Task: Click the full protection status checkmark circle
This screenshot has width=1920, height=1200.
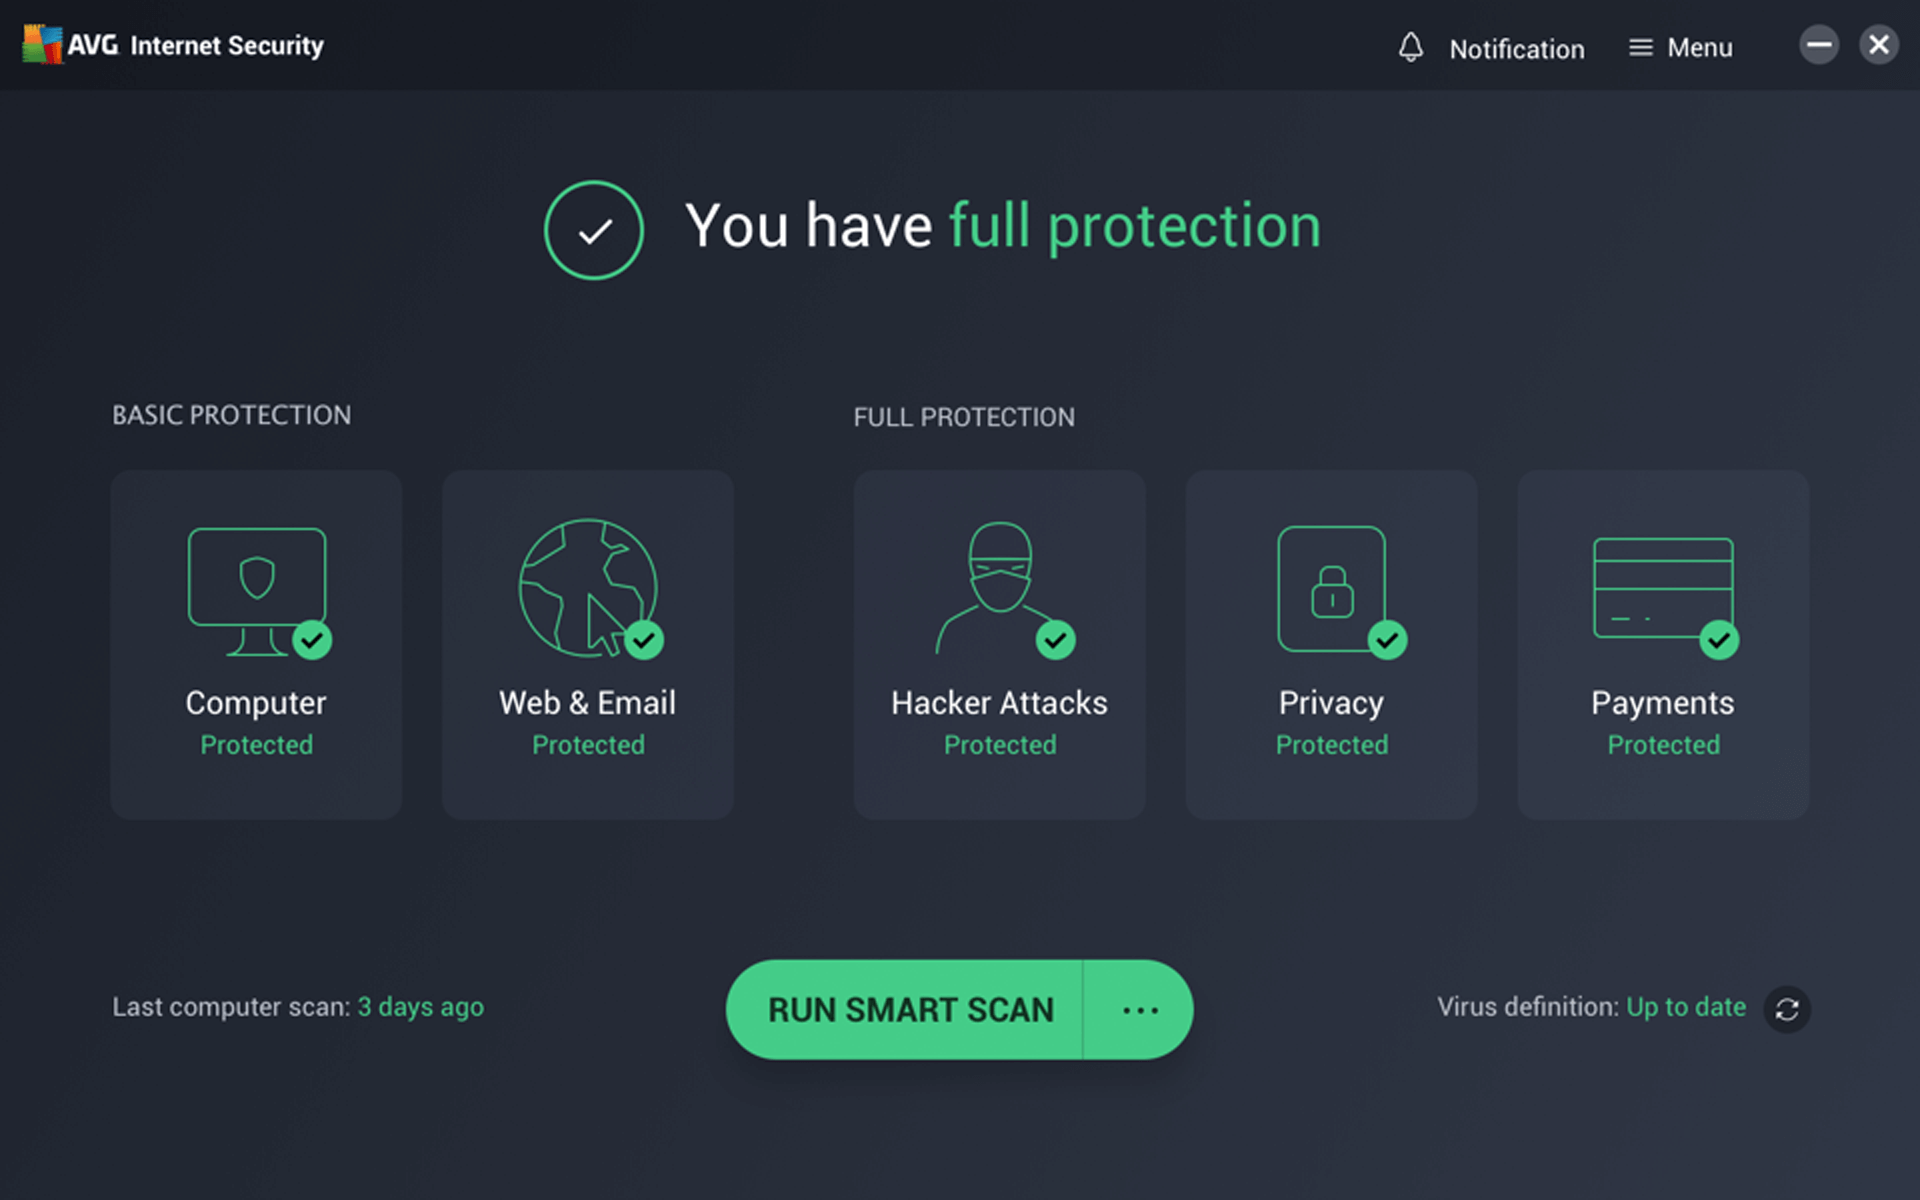Action: [594, 230]
